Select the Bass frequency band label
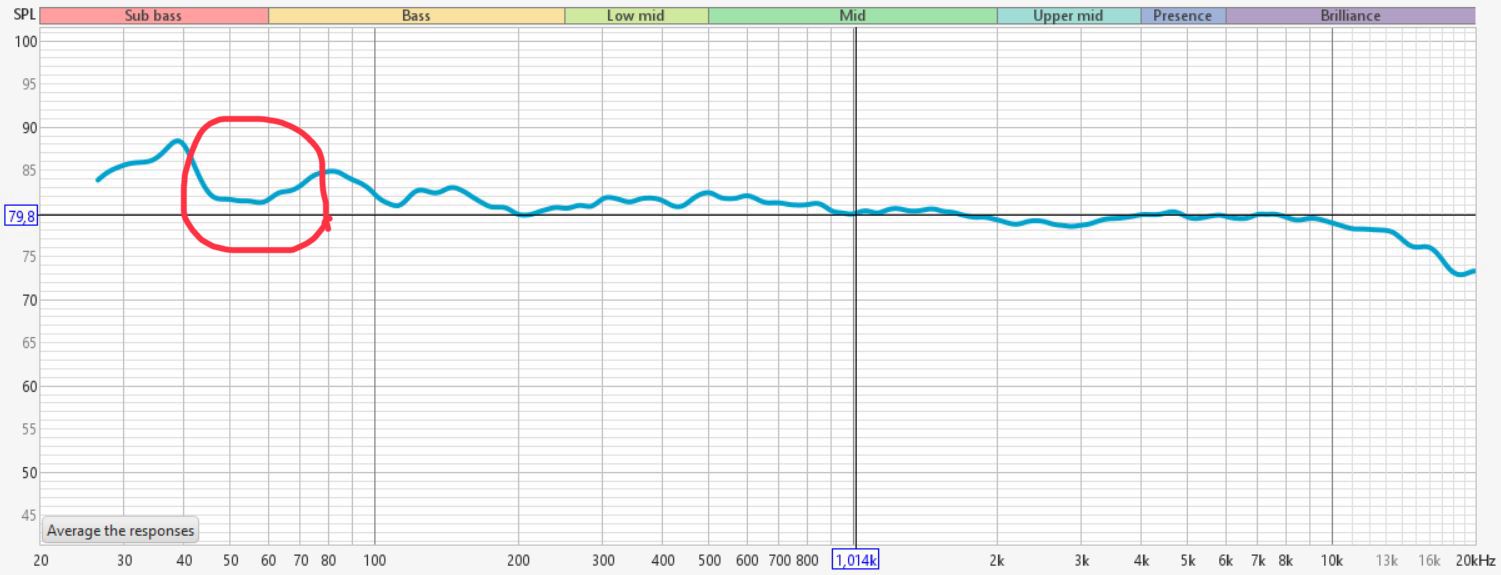Image resolution: width=1501 pixels, height=575 pixels. coord(416,16)
